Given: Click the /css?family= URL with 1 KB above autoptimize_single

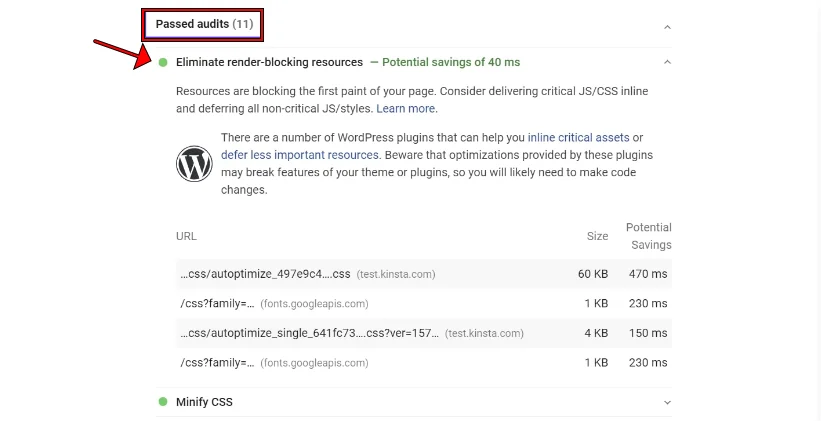Looking at the screenshot, I should [217, 303].
